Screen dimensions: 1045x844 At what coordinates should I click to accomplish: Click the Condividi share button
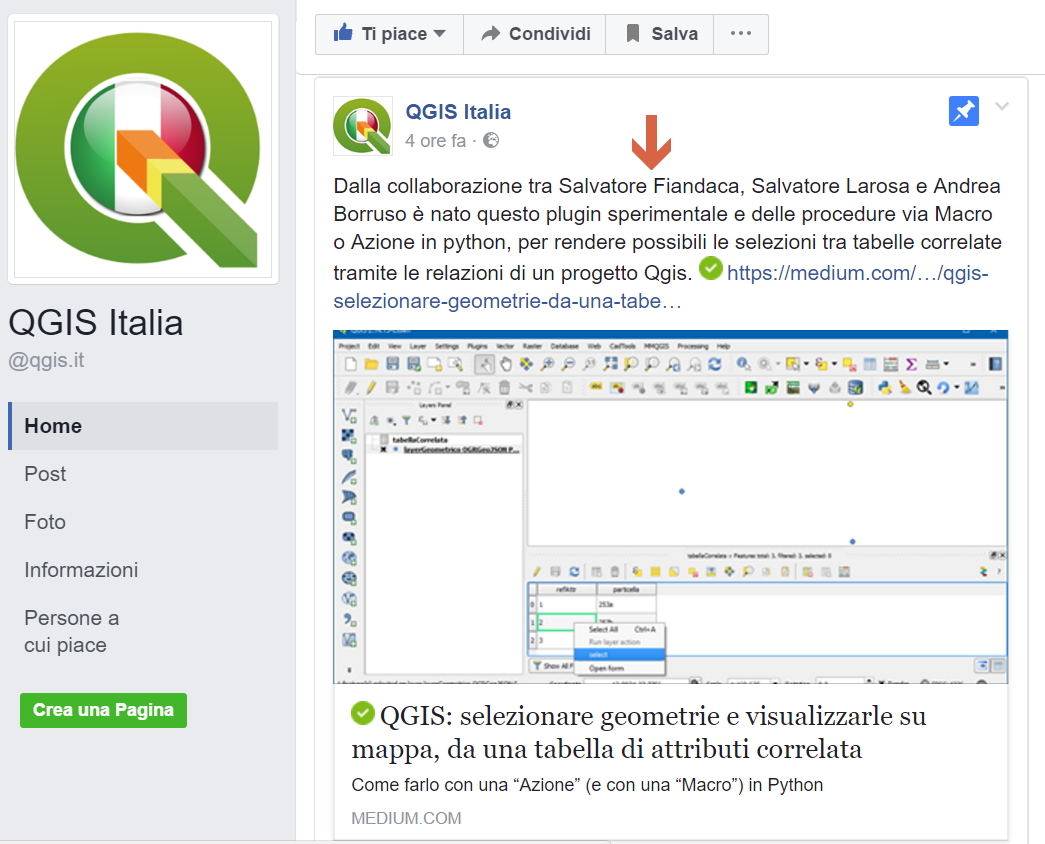click(x=535, y=34)
